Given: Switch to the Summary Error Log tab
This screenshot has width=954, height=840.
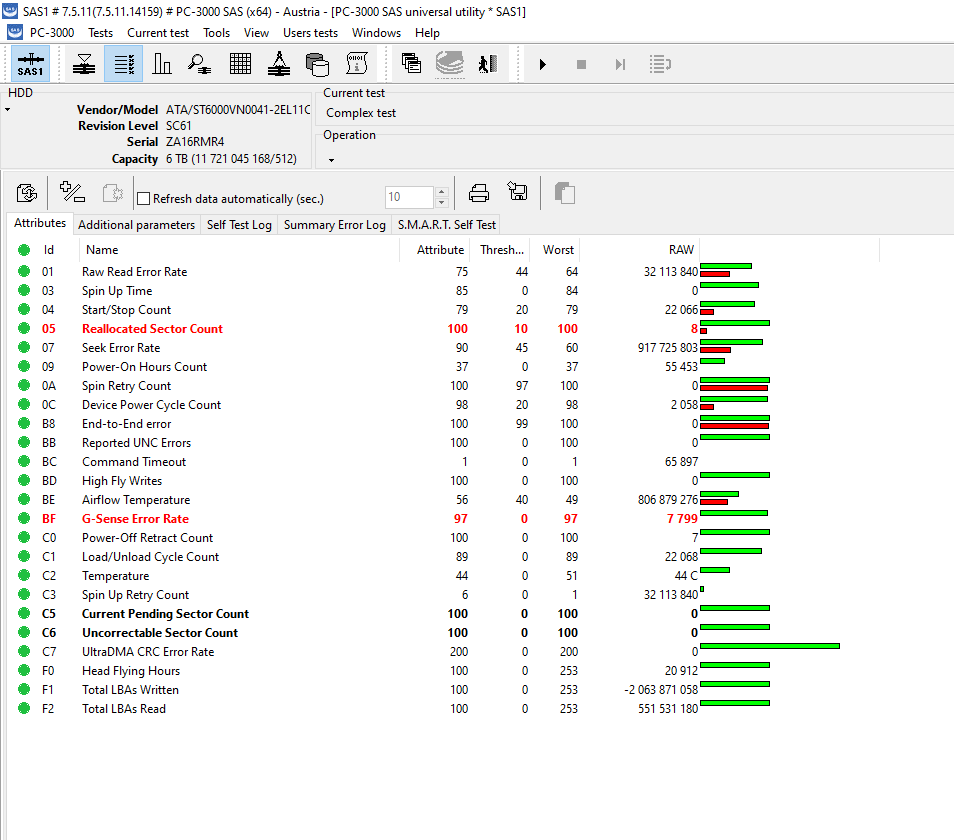Looking at the screenshot, I should click(x=335, y=225).
